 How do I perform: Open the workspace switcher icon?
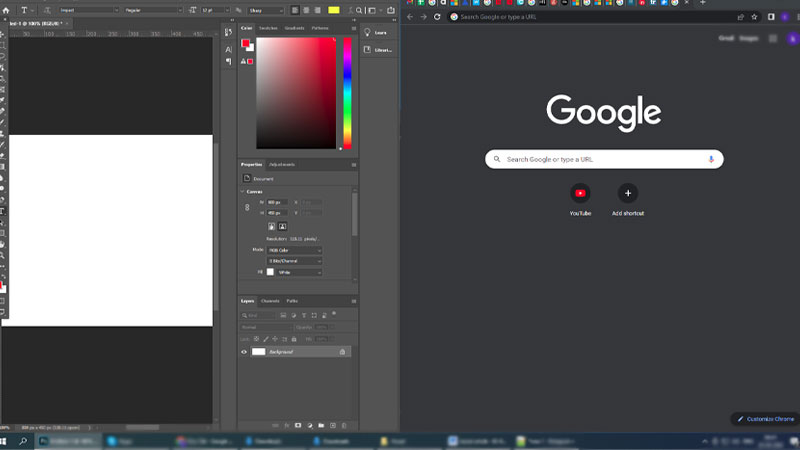373,10
